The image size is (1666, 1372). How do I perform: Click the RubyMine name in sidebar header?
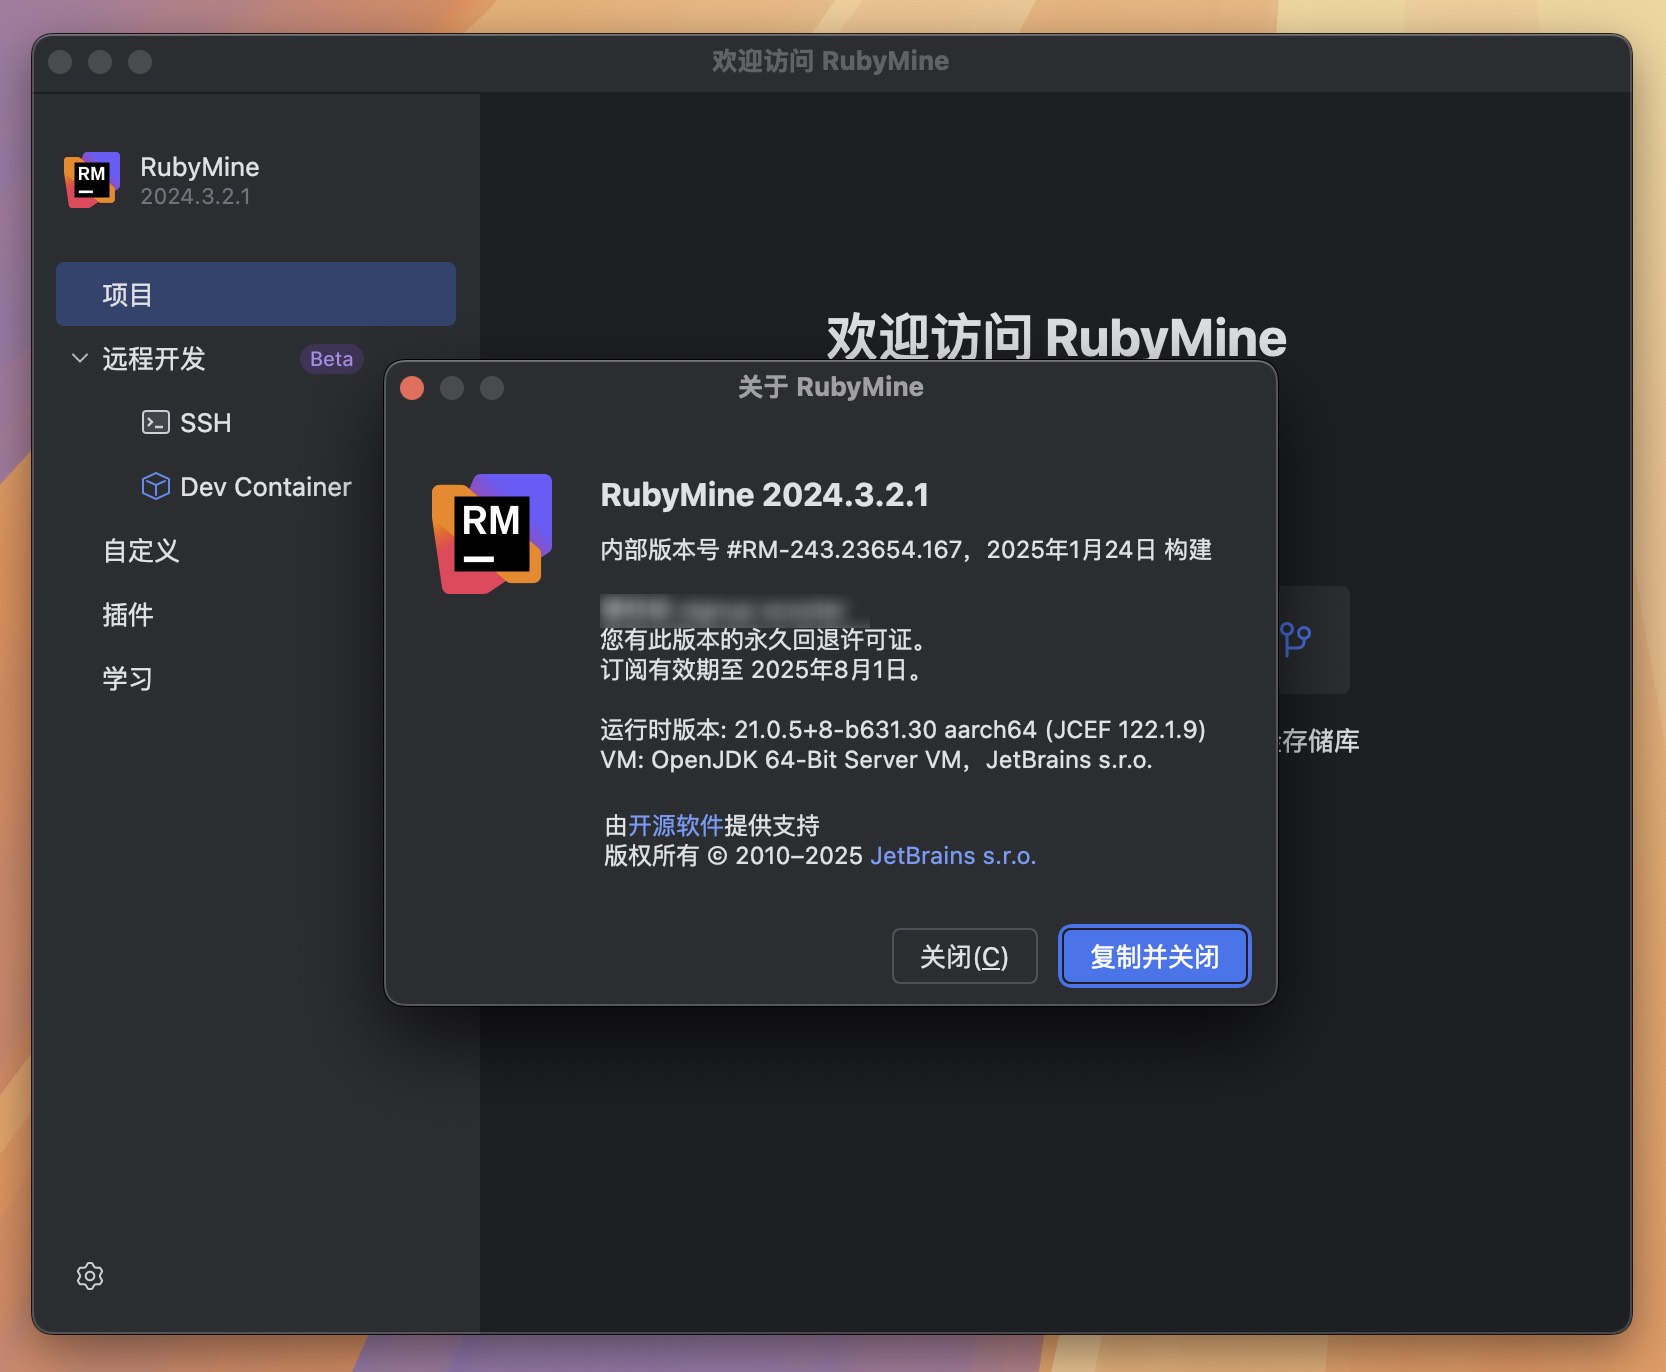199,166
